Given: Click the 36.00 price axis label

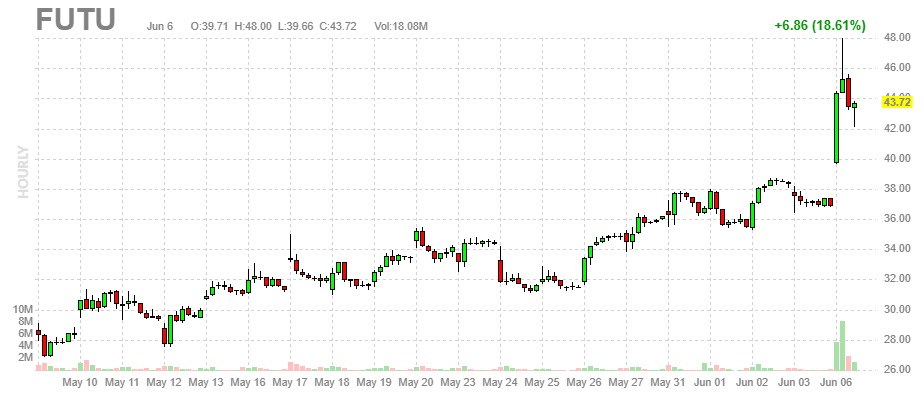Looking at the screenshot, I should coord(896,219).
